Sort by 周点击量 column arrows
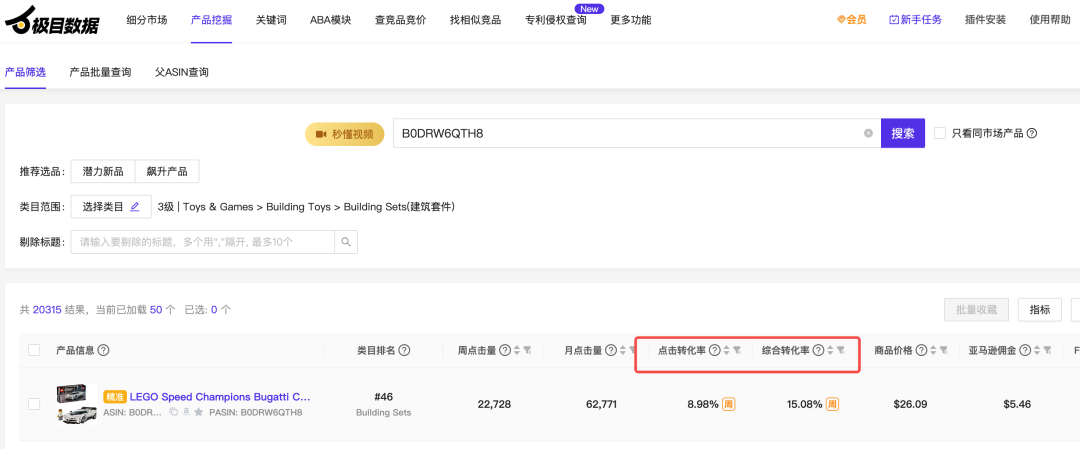The height and width of the screenshot is (449, 1080). point(517,351)
